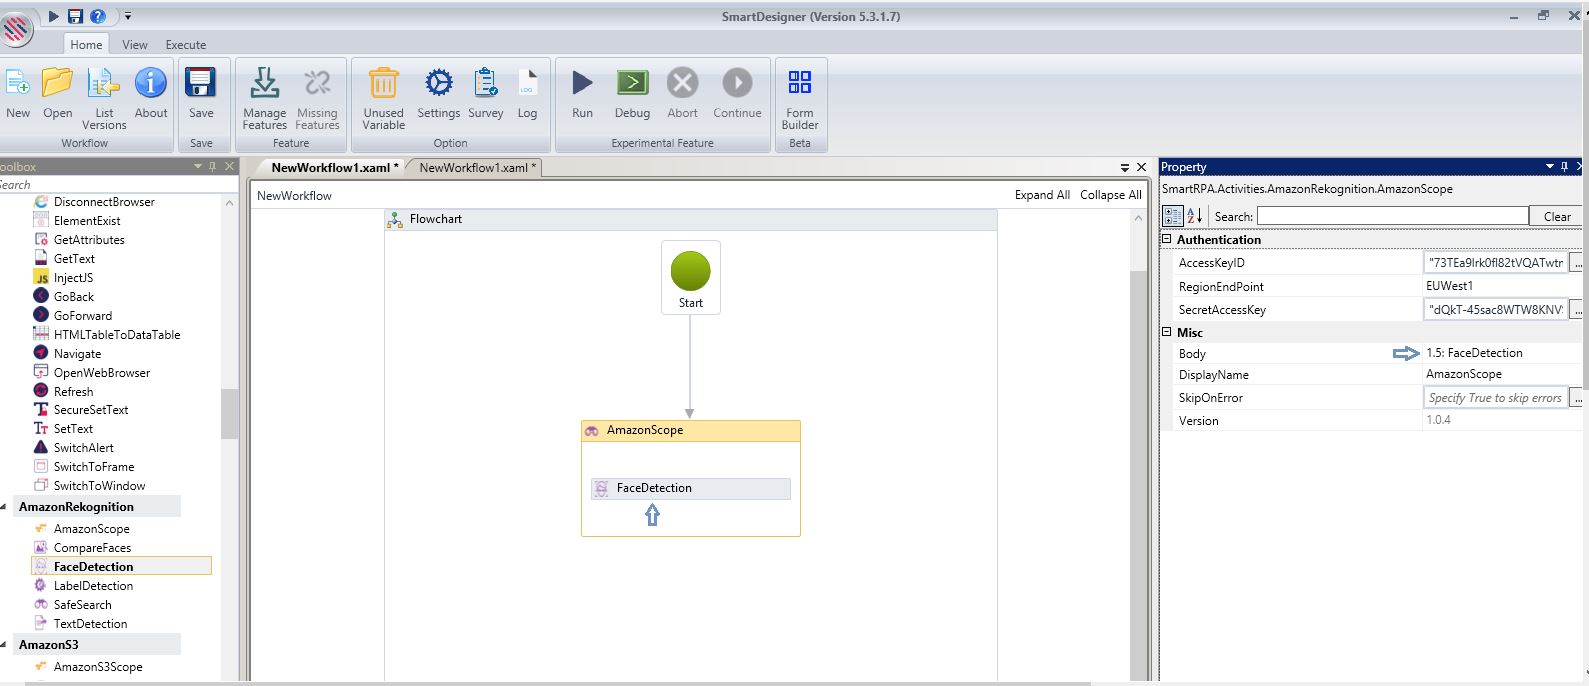Open the Debug tool in ribbon

click(x=632, y=84)
